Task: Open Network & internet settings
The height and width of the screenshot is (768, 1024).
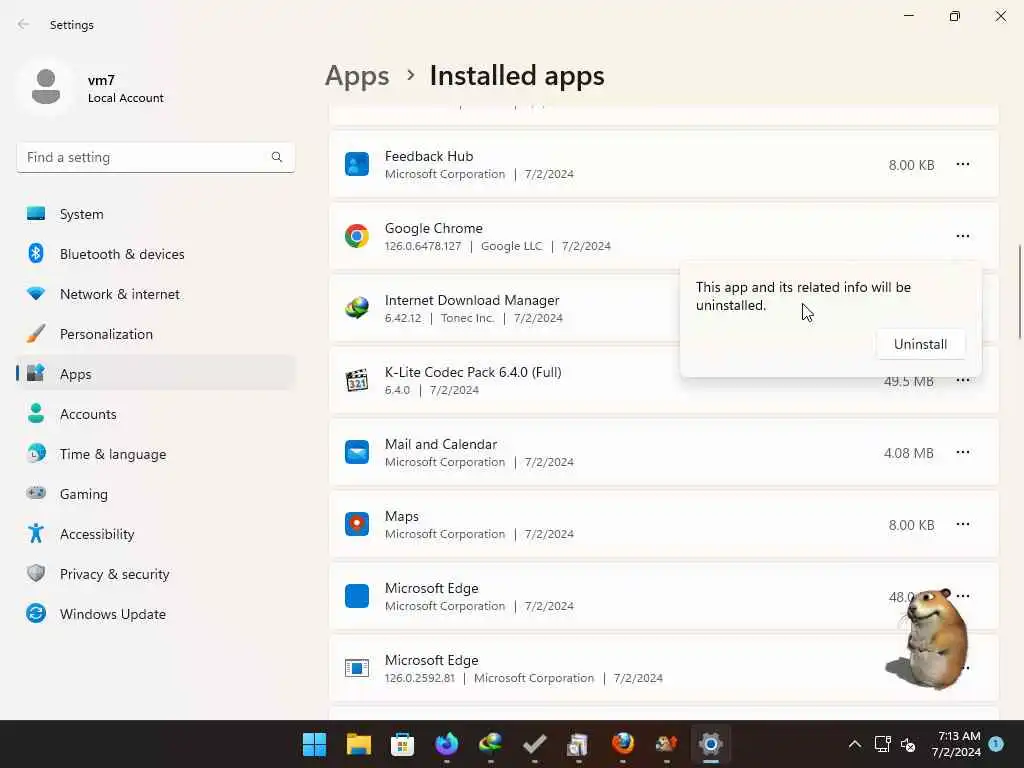Action: [155, 294]
